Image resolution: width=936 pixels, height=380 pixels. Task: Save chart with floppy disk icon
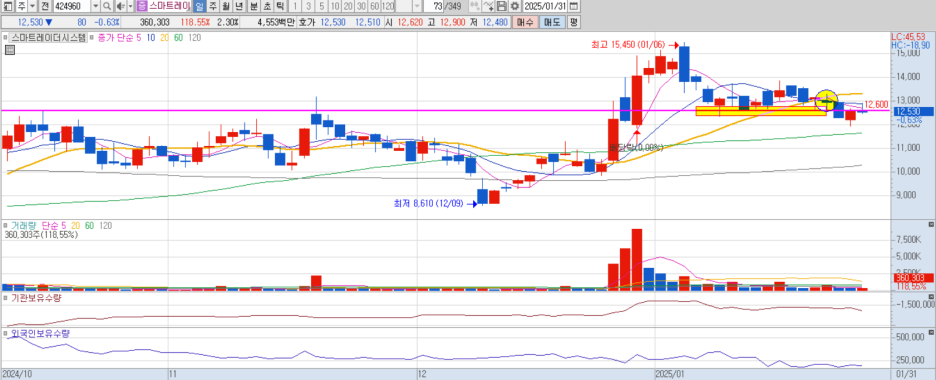click(x=501, y=7)
